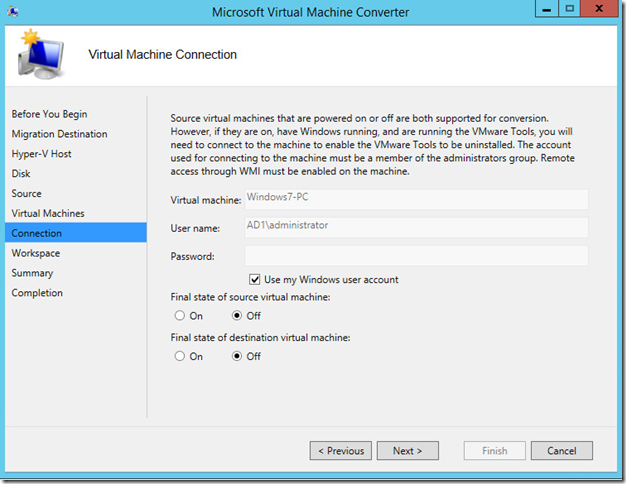Image resolution: width=626 pixels, height=484 pixels.
Task: Set source virtual machine final state Off
Action: (237, 315)
